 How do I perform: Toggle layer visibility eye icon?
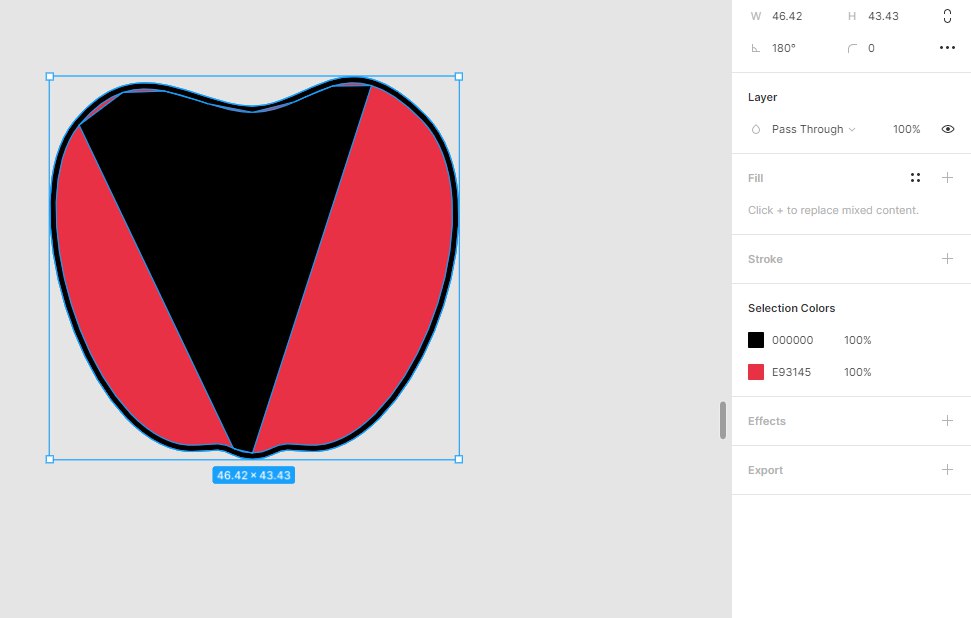tap(947, 129)
